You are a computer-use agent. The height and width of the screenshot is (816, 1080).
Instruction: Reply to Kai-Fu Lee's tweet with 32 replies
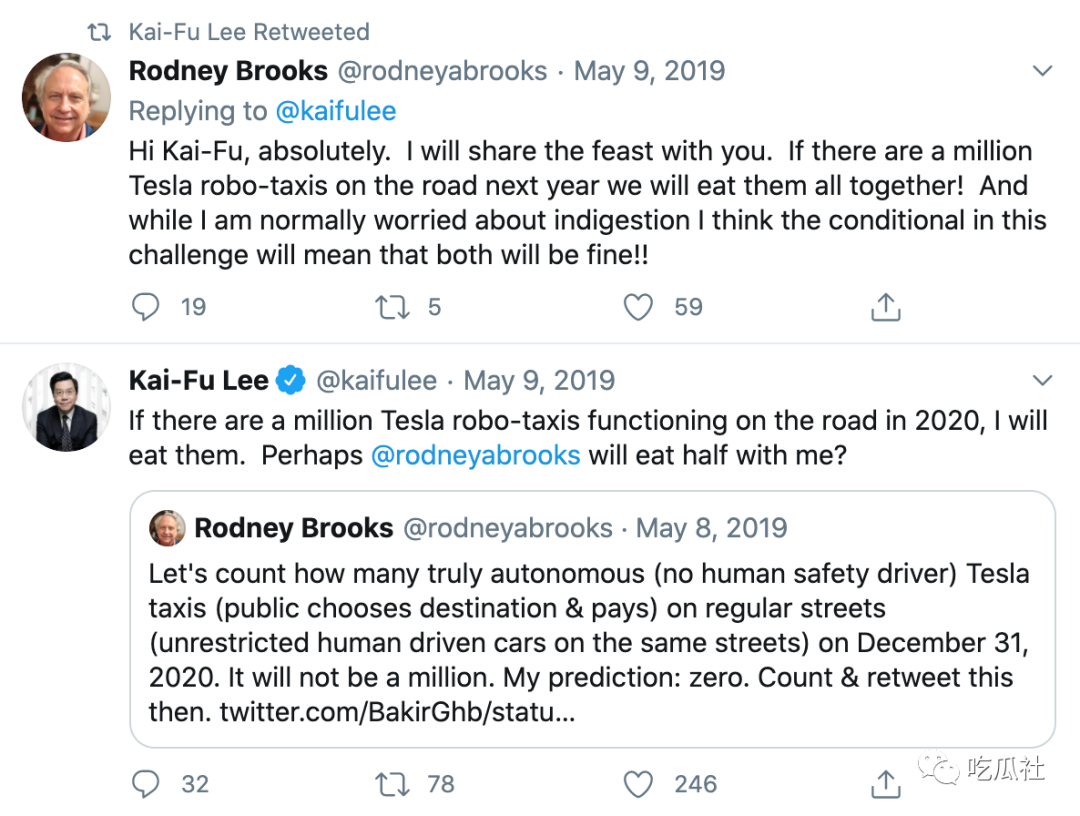[x=145, y=784]
